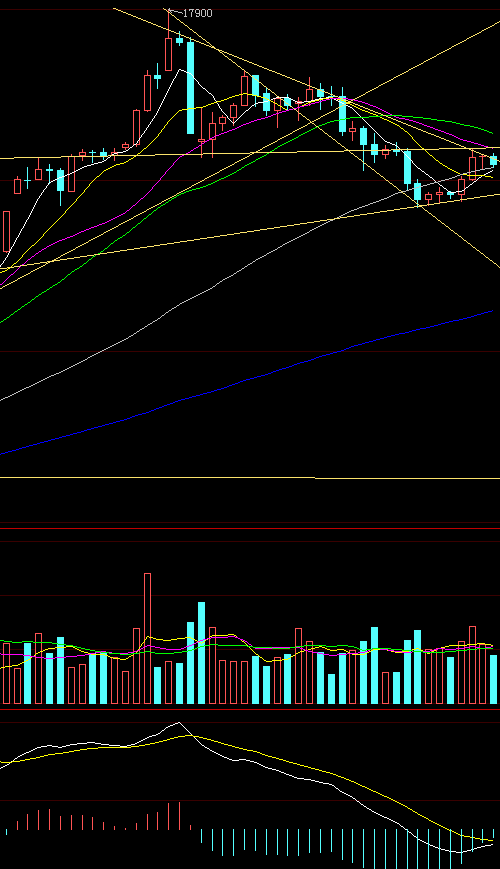Select the last cyan candle at the chart's right edge

tap(493, 160)
